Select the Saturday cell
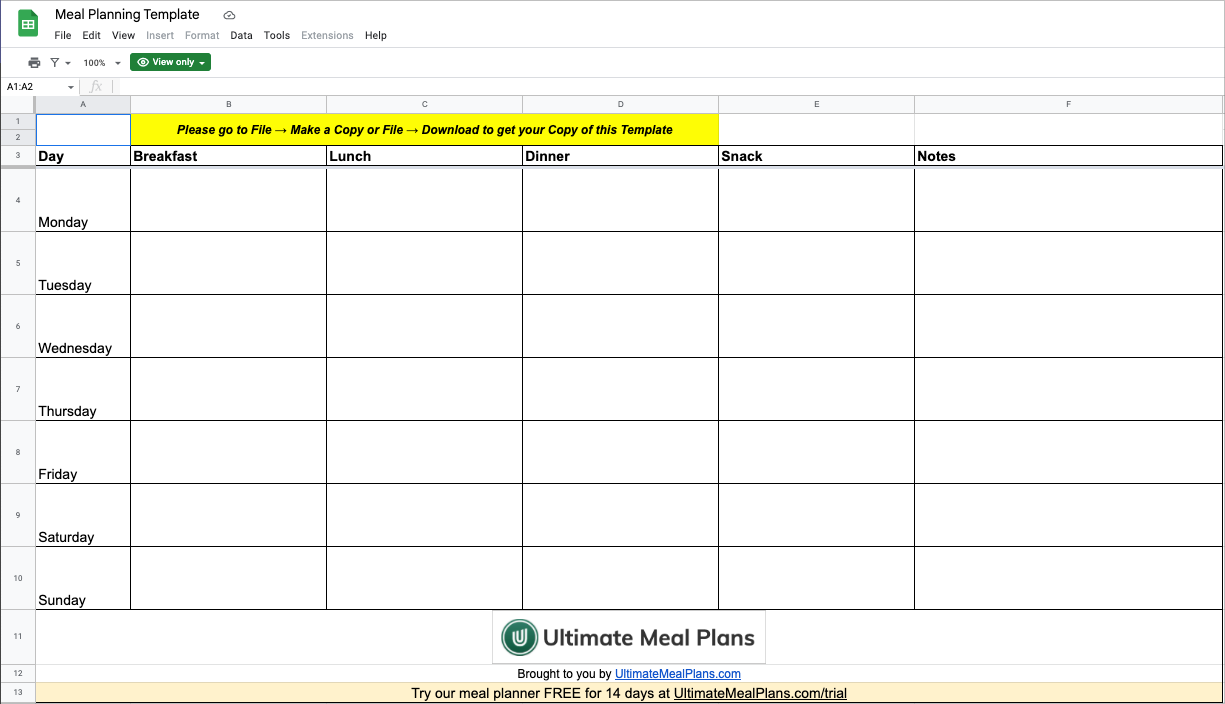The width and height of the screenshot is (1225, 704). (83, 515)
